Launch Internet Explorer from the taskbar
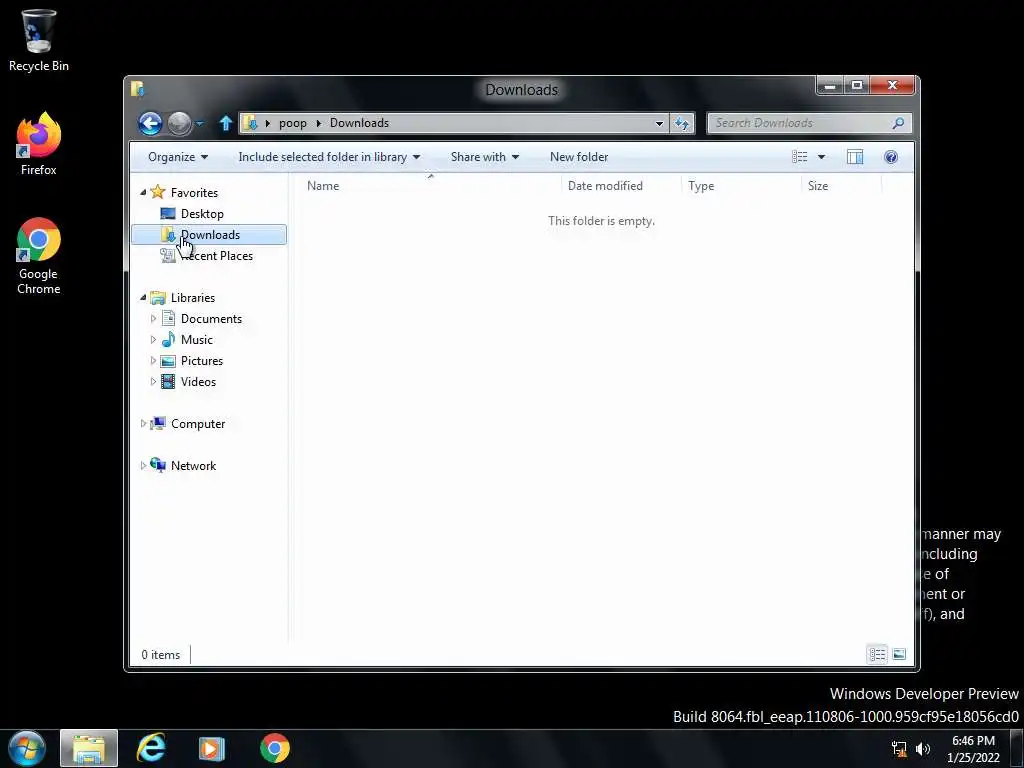1024x768 pixels. [x=151, y=748]
